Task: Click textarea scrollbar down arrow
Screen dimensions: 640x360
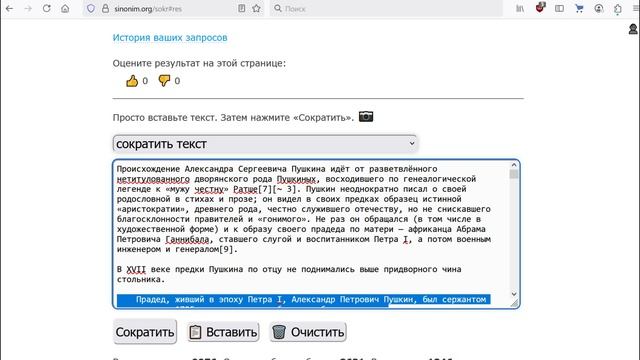Action: [514, 294]
